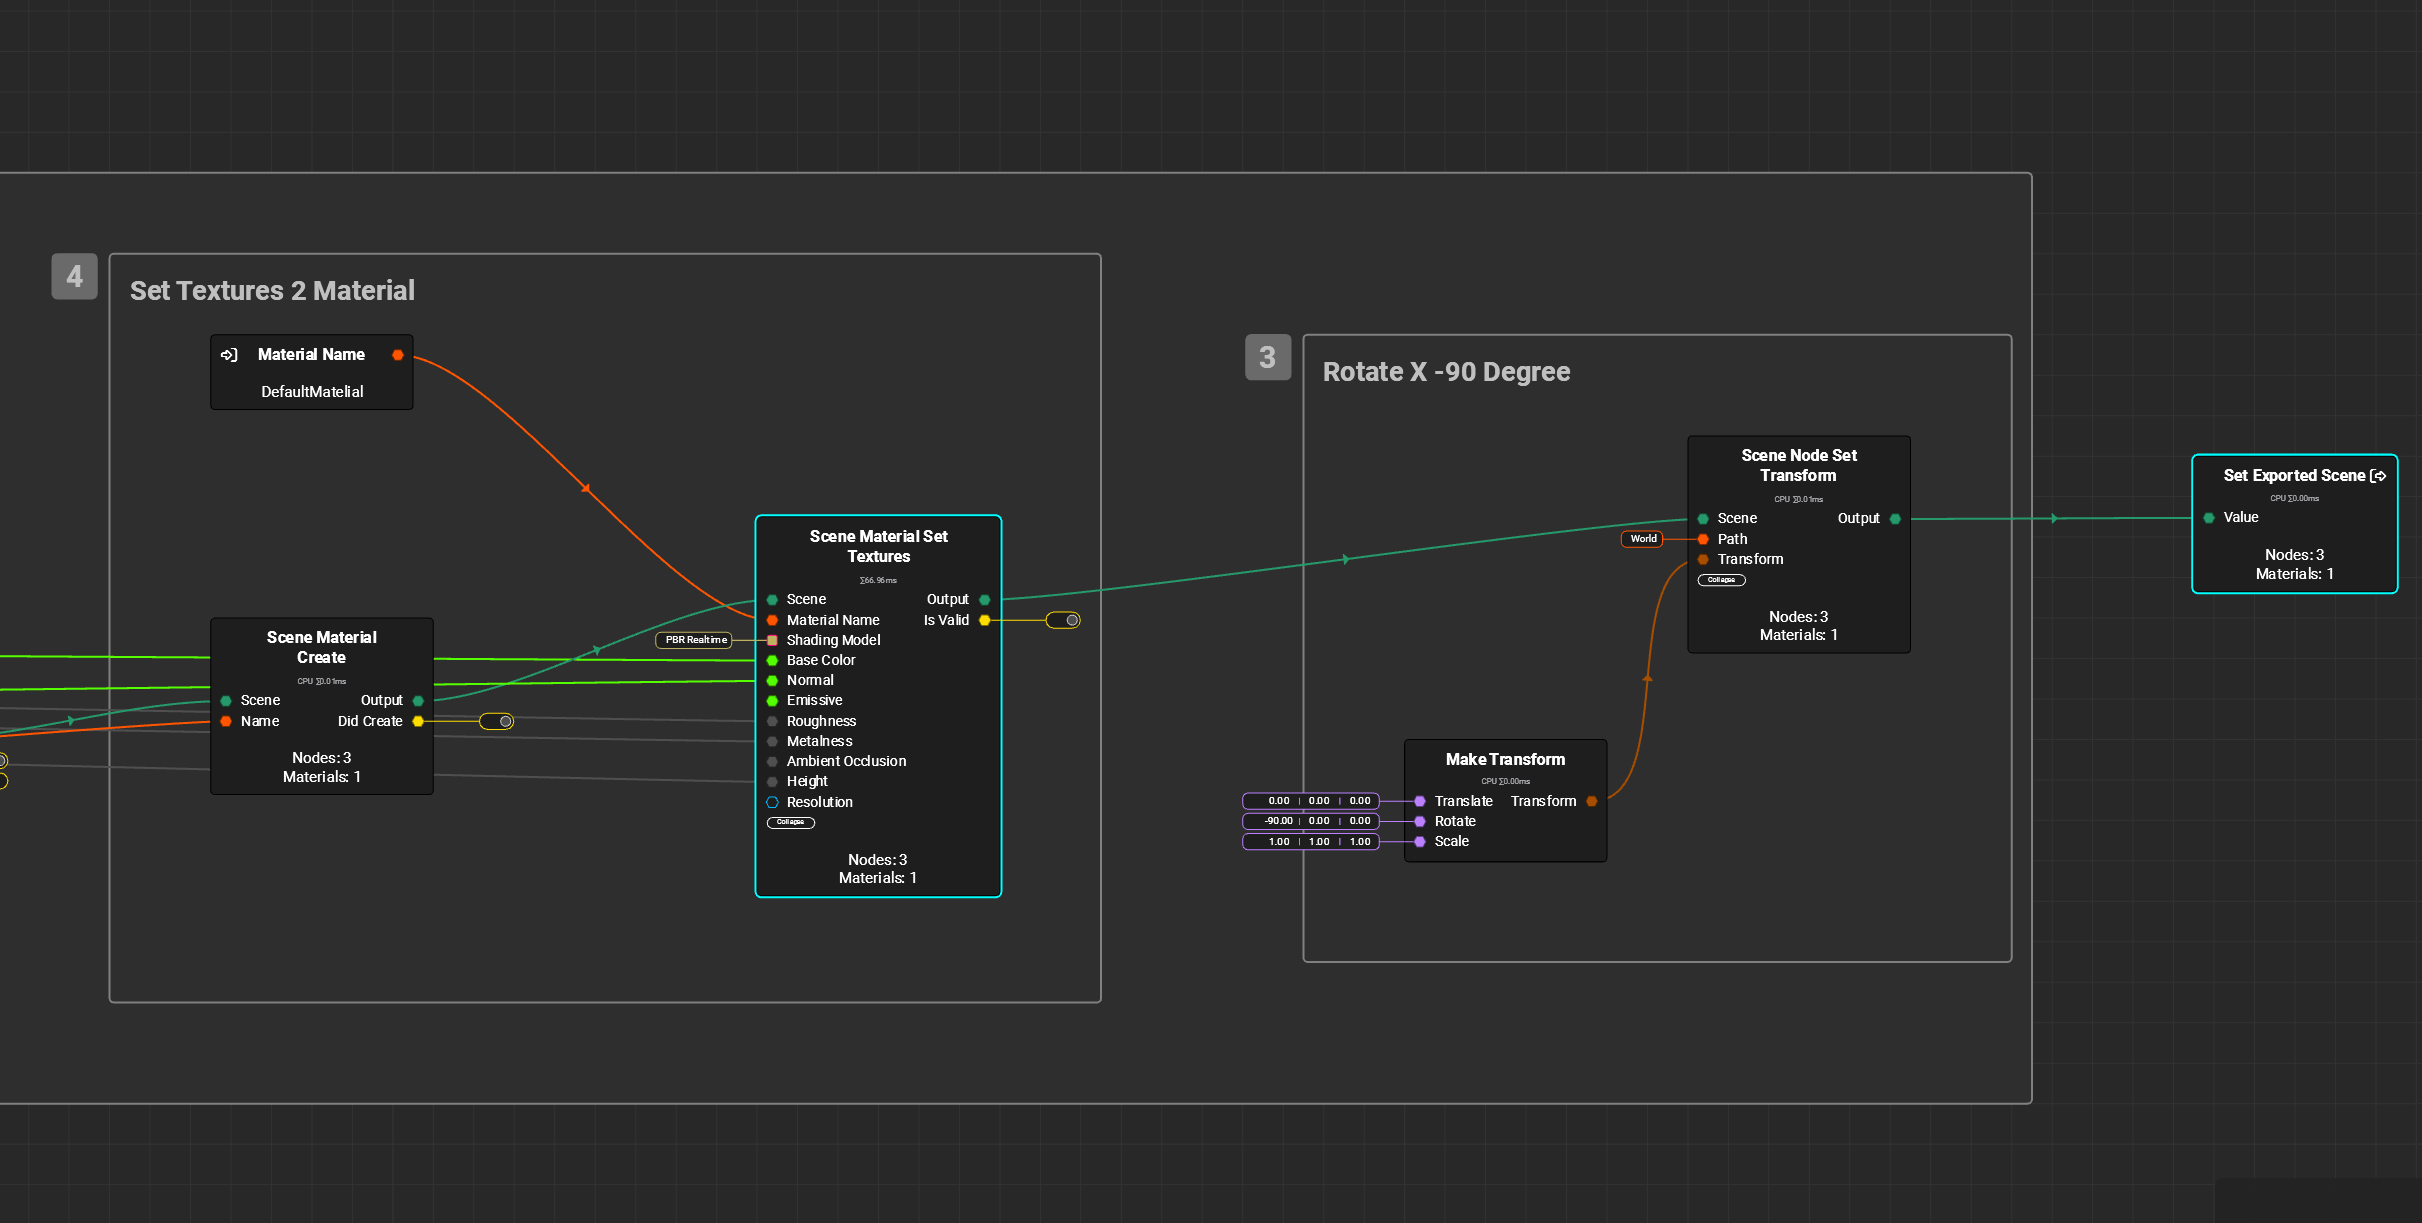The height and width of the screenshot is (1223, 2422).
Task: Click the number 4 group badge
Action: pos(75,276)
